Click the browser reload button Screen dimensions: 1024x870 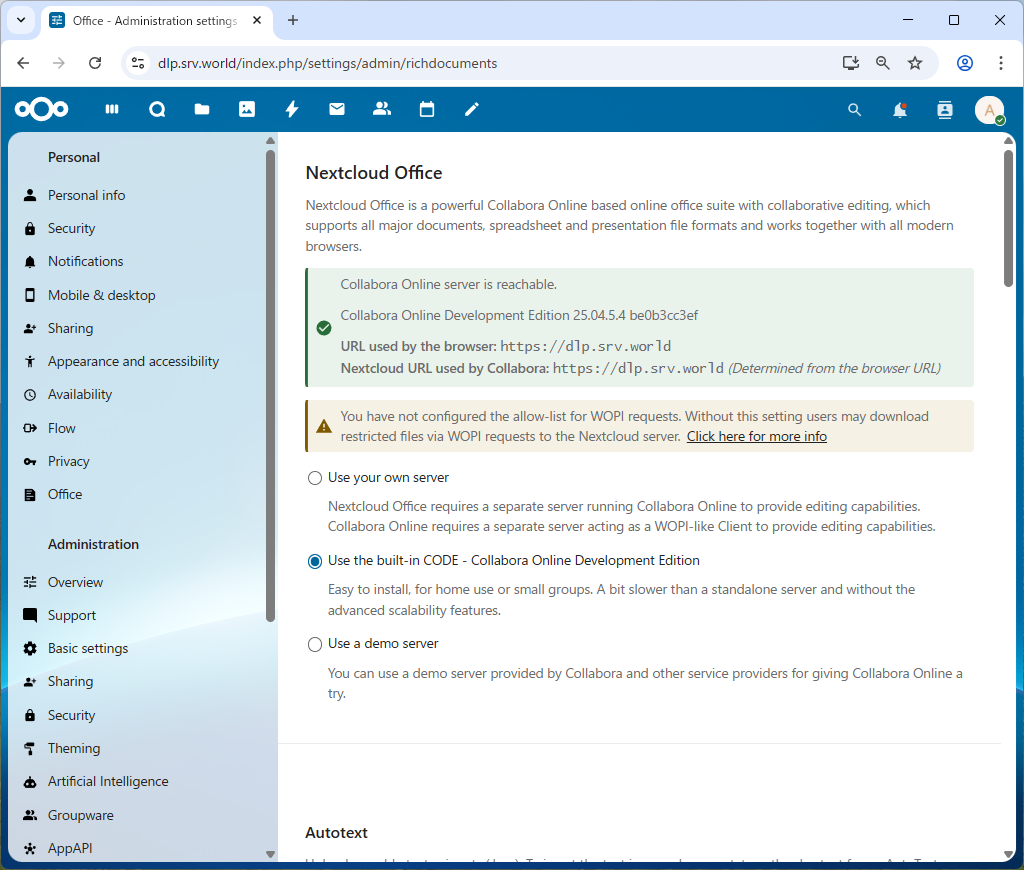pyautogui.click(x=95, y=63)
